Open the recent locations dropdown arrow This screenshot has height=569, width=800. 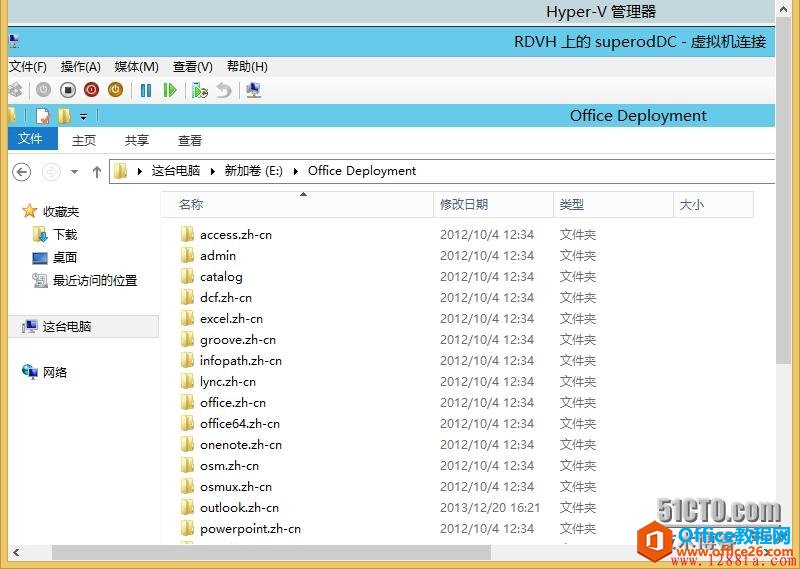click(74, 172)
